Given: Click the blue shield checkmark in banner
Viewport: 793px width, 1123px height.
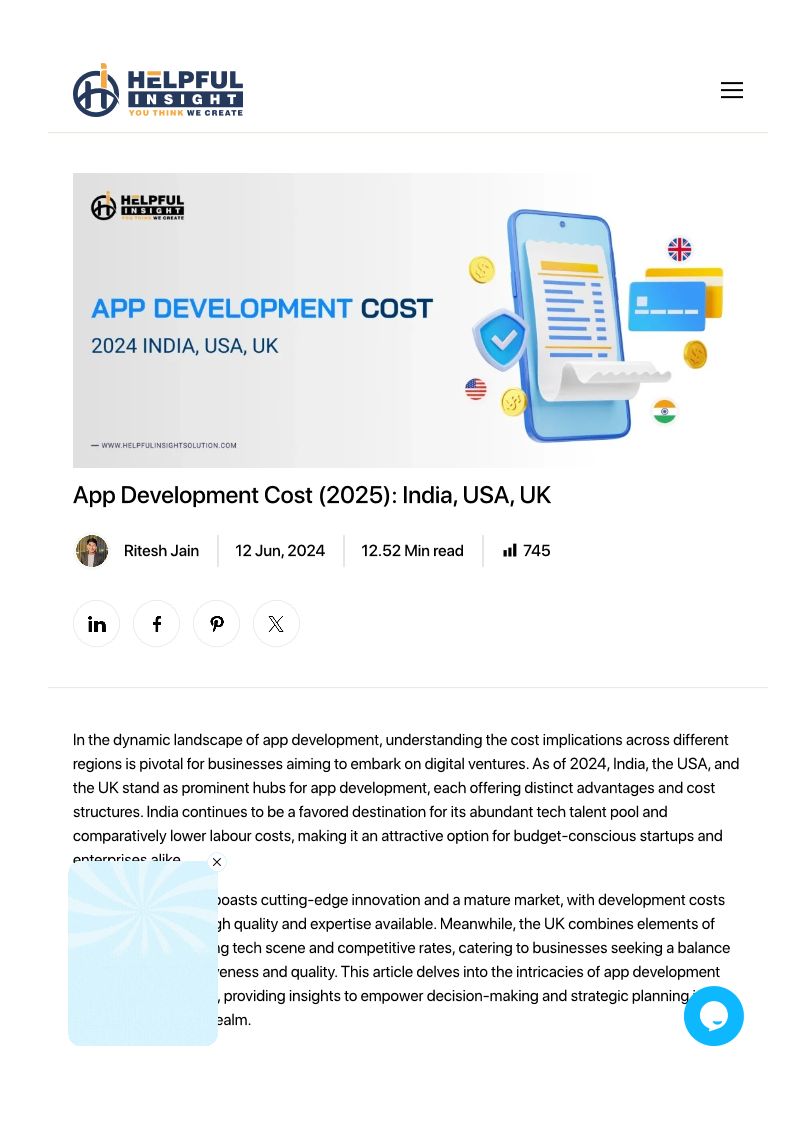Looking at the screenshot, I should [500, 340].
